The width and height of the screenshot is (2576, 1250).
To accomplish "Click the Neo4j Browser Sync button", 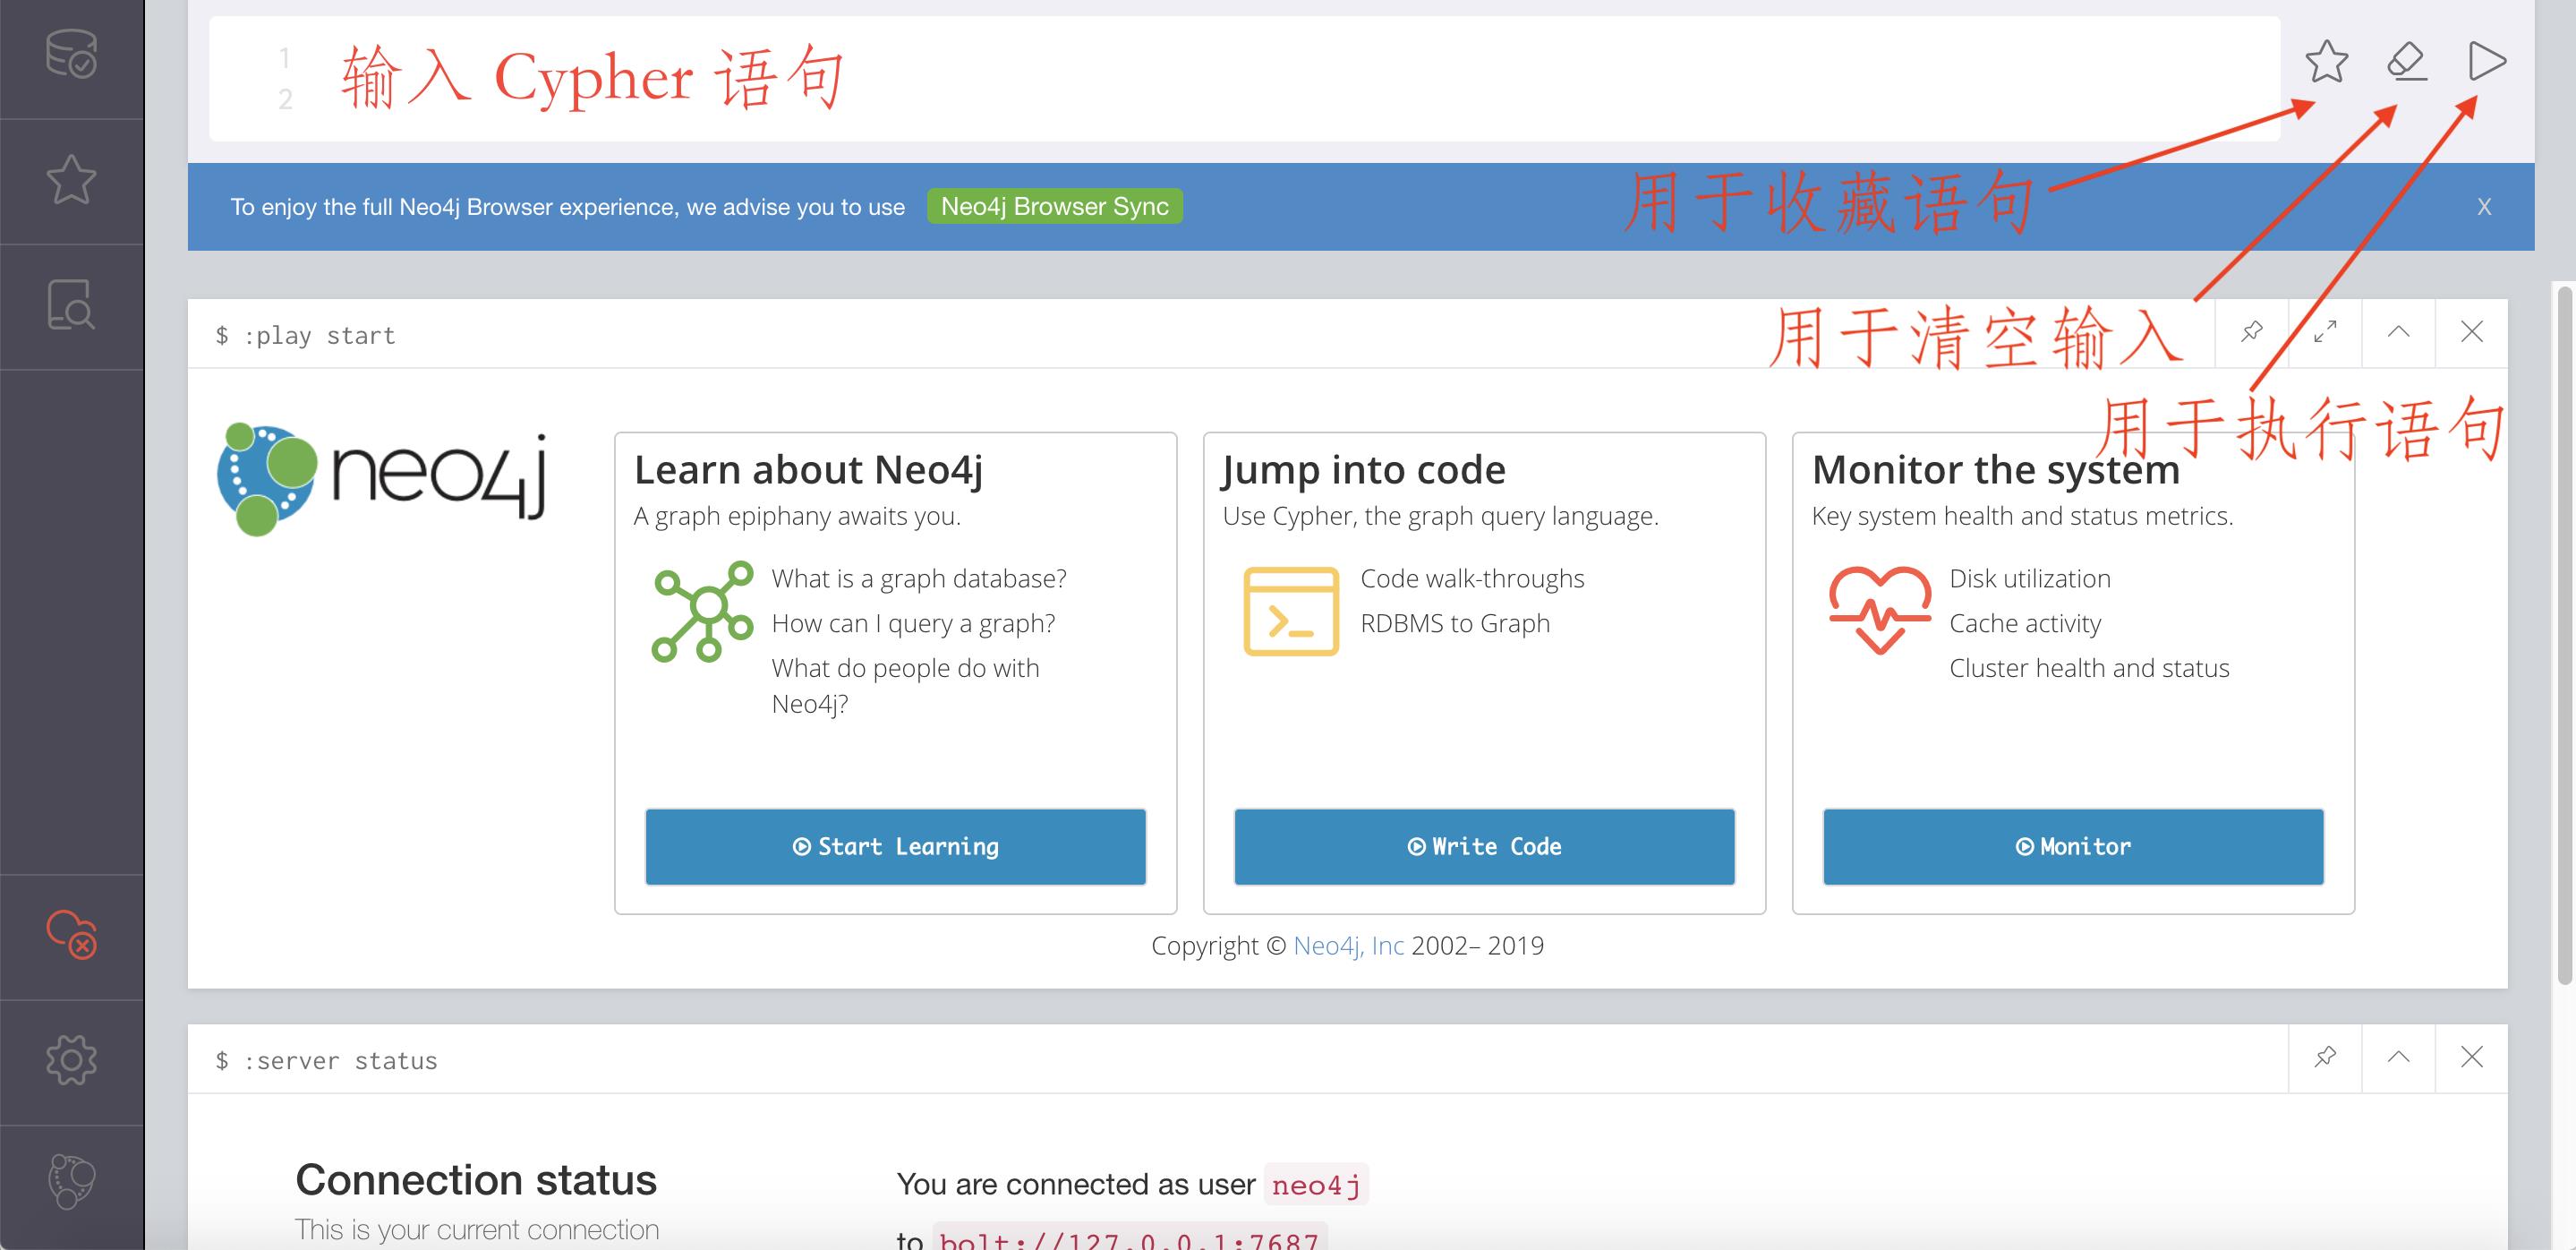I will click(x=1054, y=203).
